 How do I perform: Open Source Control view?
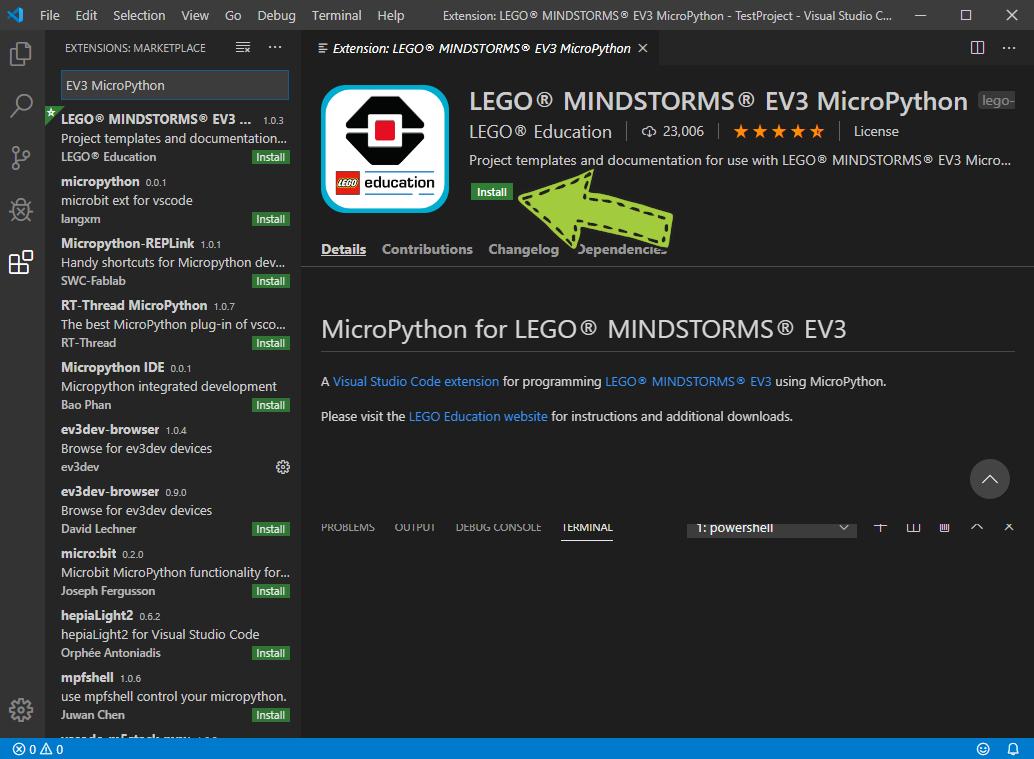click(x=21, y=158)
